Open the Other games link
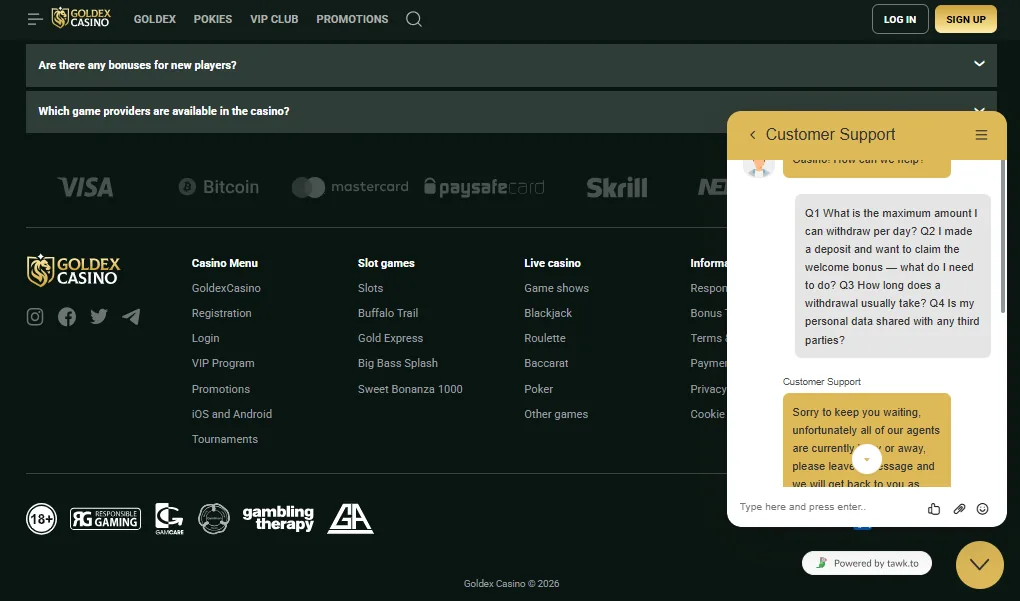The width and height of the screenshot is (1020, 601). coord(556,414)
